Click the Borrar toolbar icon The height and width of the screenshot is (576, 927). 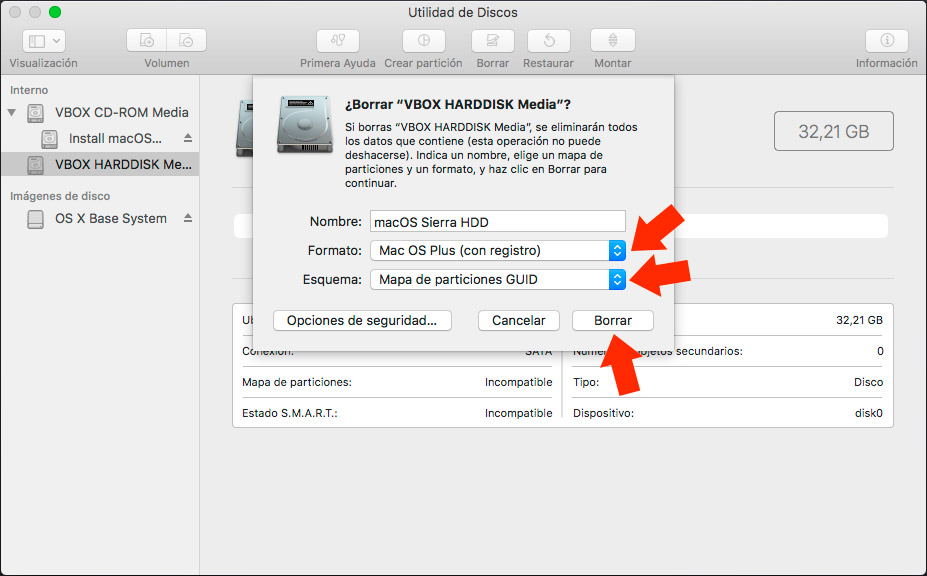pyautogui.click(x=492, y=40)
